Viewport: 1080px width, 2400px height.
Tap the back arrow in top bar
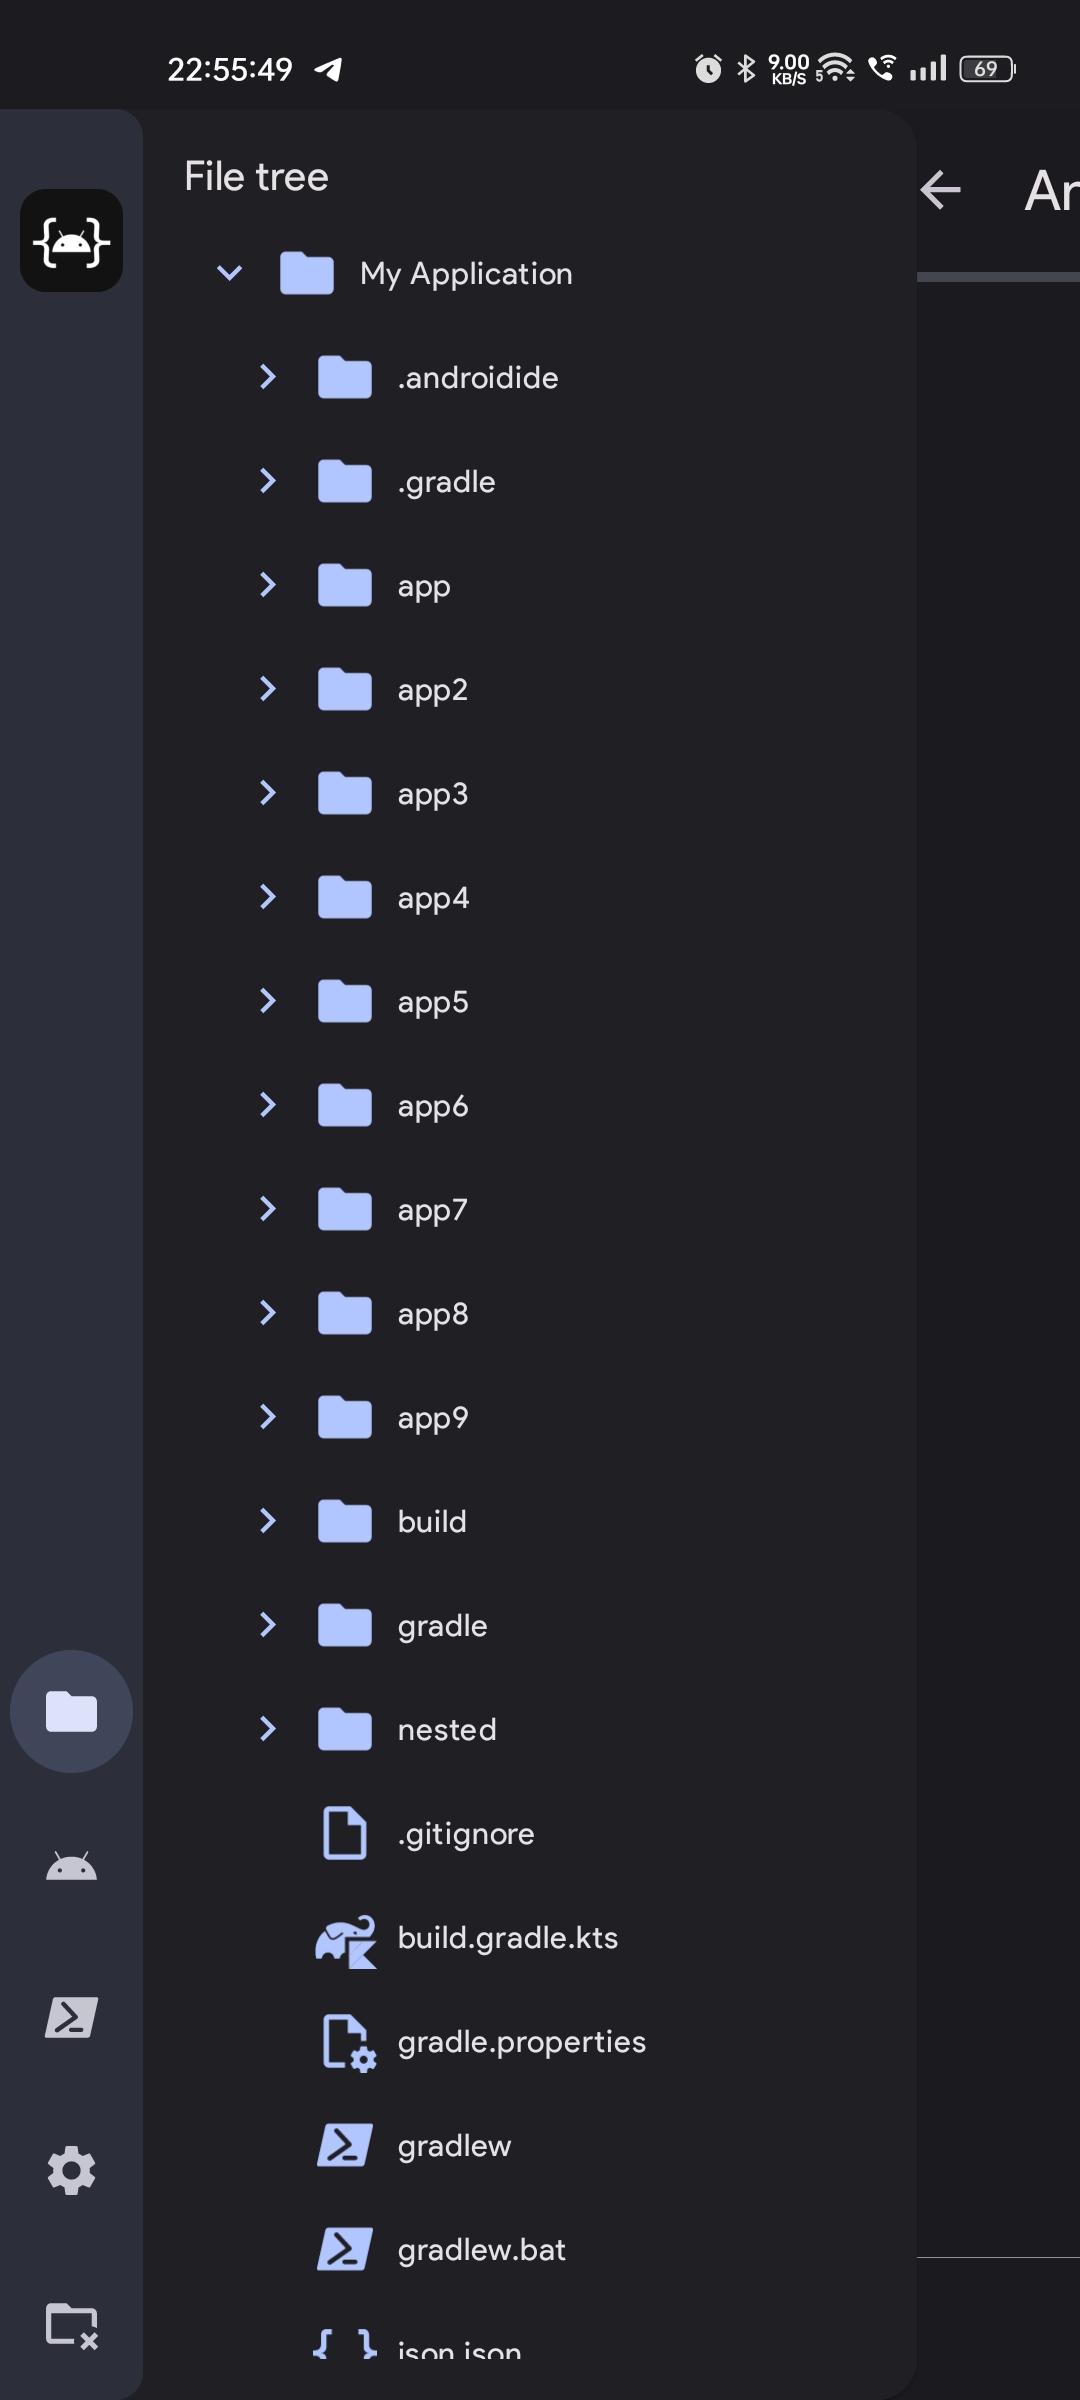[x=940, y=189]
